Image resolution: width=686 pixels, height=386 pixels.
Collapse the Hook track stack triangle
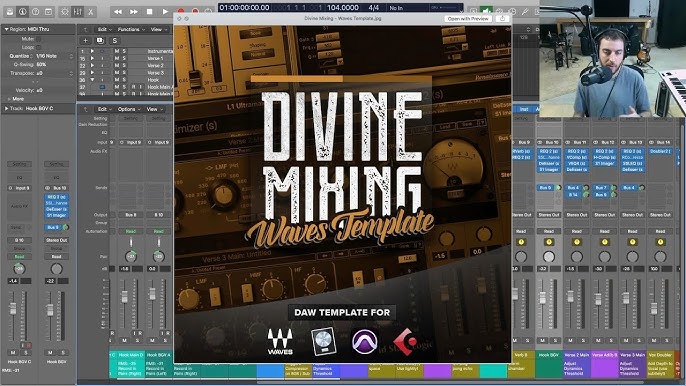click(92, 80)
